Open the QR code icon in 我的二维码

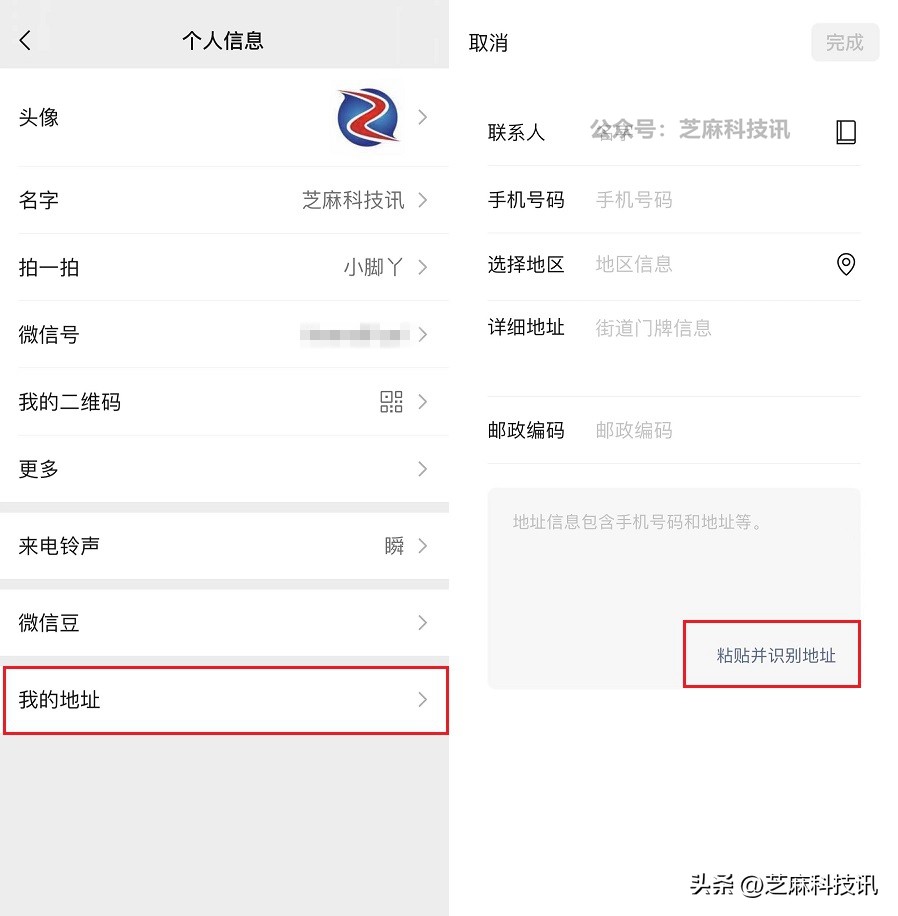pyautogui.click(x=391, y=402)
